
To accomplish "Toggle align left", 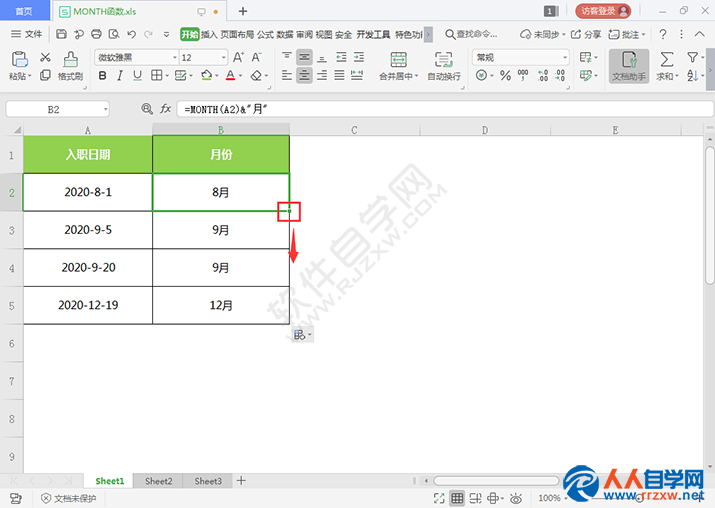I will [287, 75].
